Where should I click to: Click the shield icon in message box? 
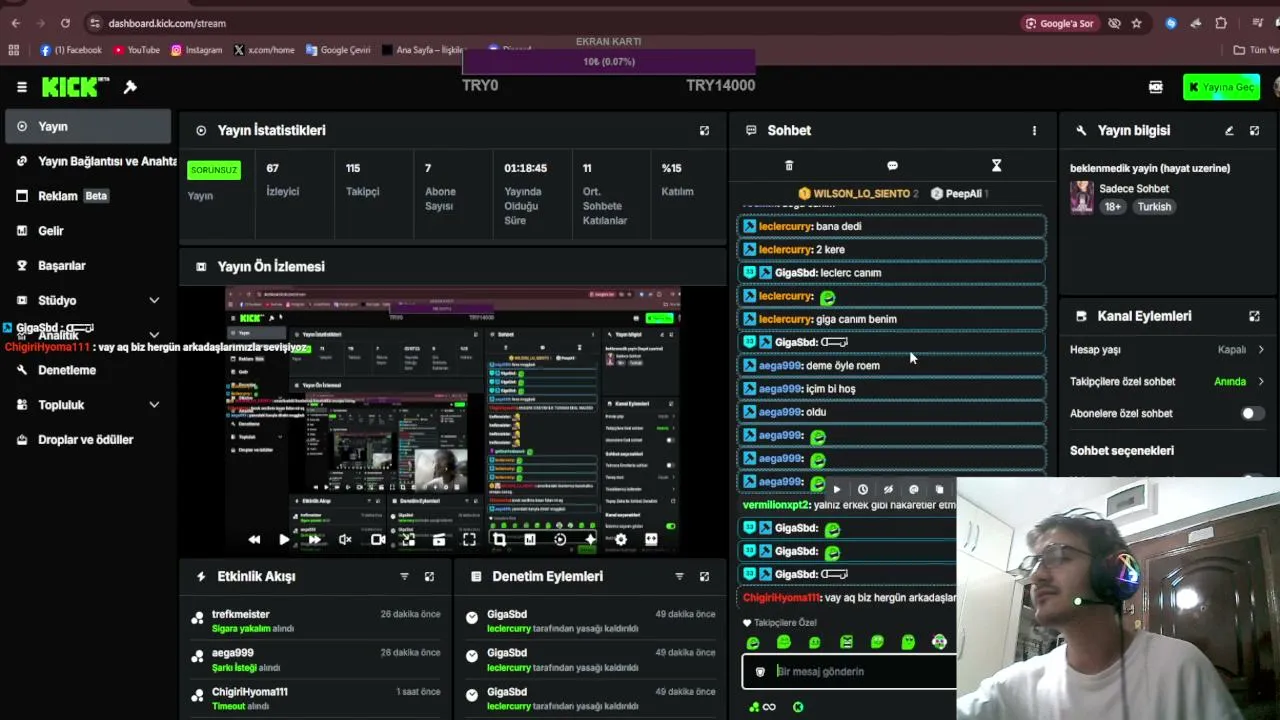coord(760,672)
